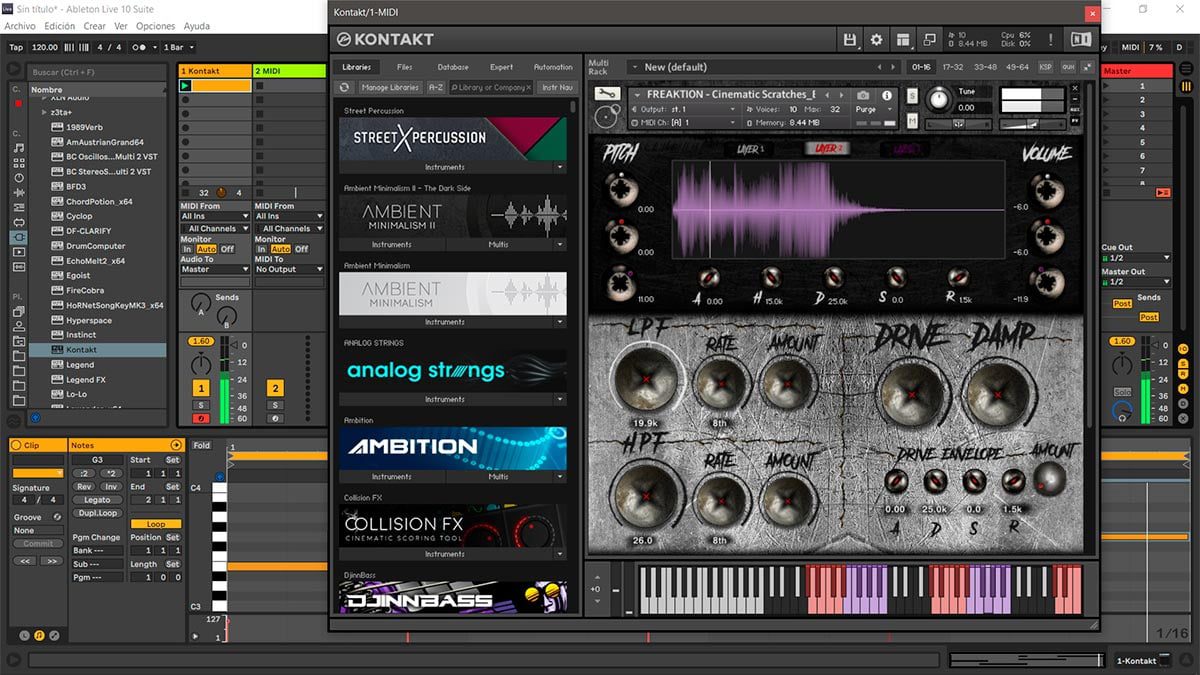This screenshot has height=675, width=1200.
Task: Switch to Kontakt Expert tab
Action: [502, 67]
